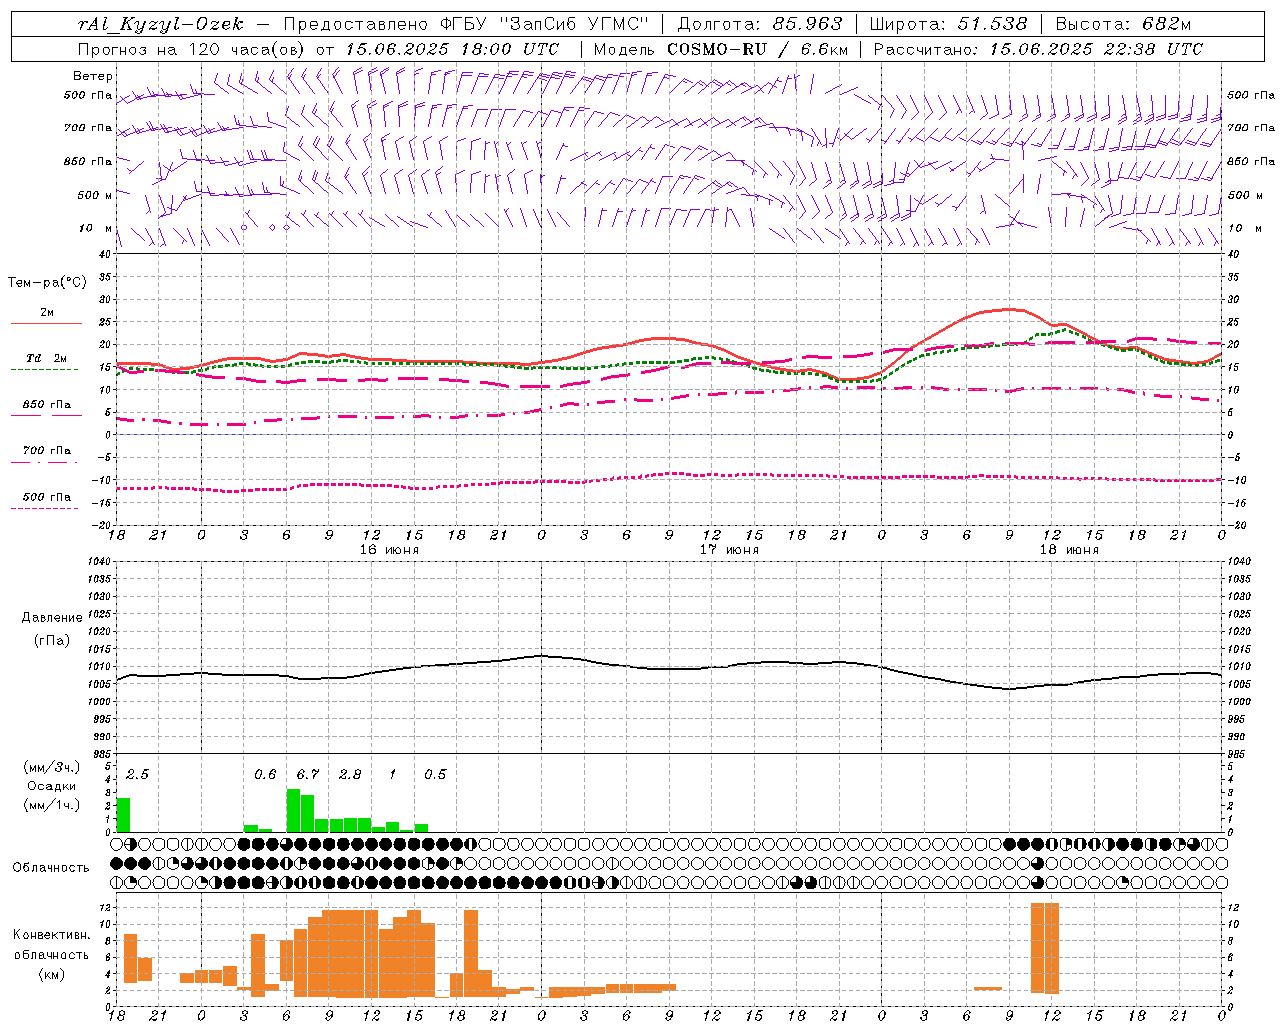Image resolution: width=1280 pixels, height=1024 pixels.
Task: Click the precipitation total 6.7
Action: pyautogui.click(x=308, y=774)
